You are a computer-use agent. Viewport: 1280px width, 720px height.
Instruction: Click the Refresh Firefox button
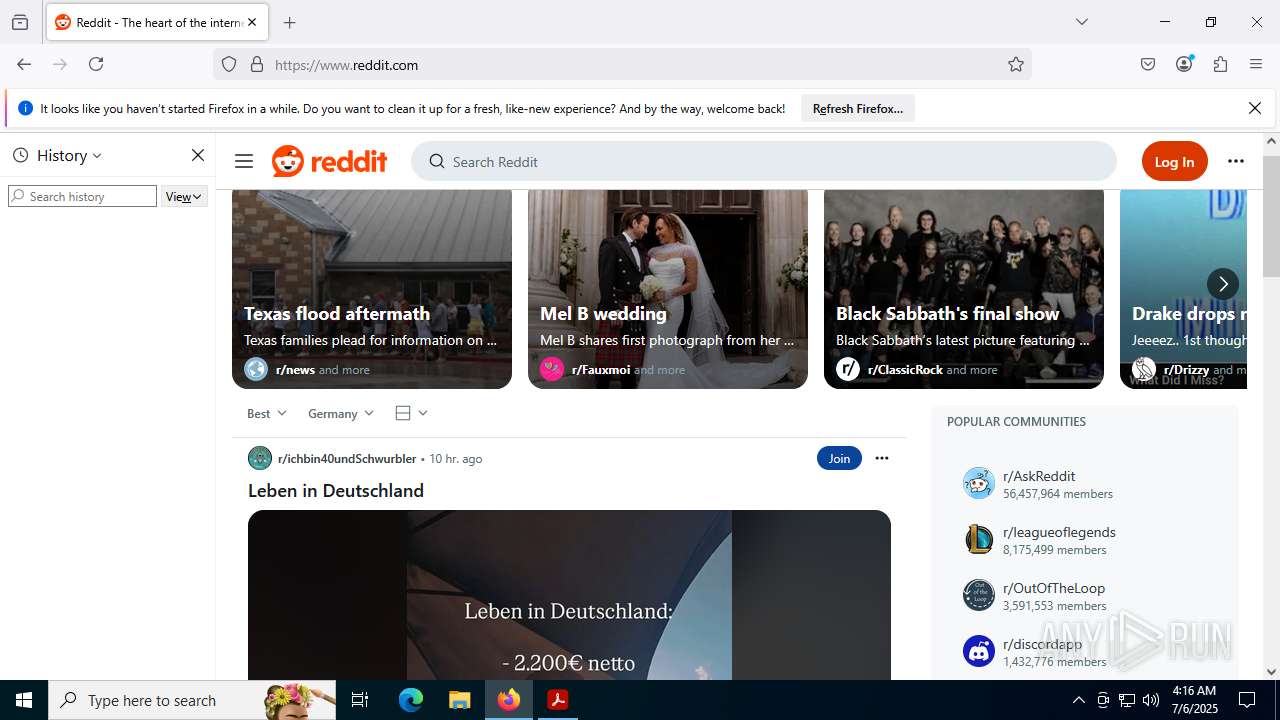pyautogui.click(x=858, y=108)
